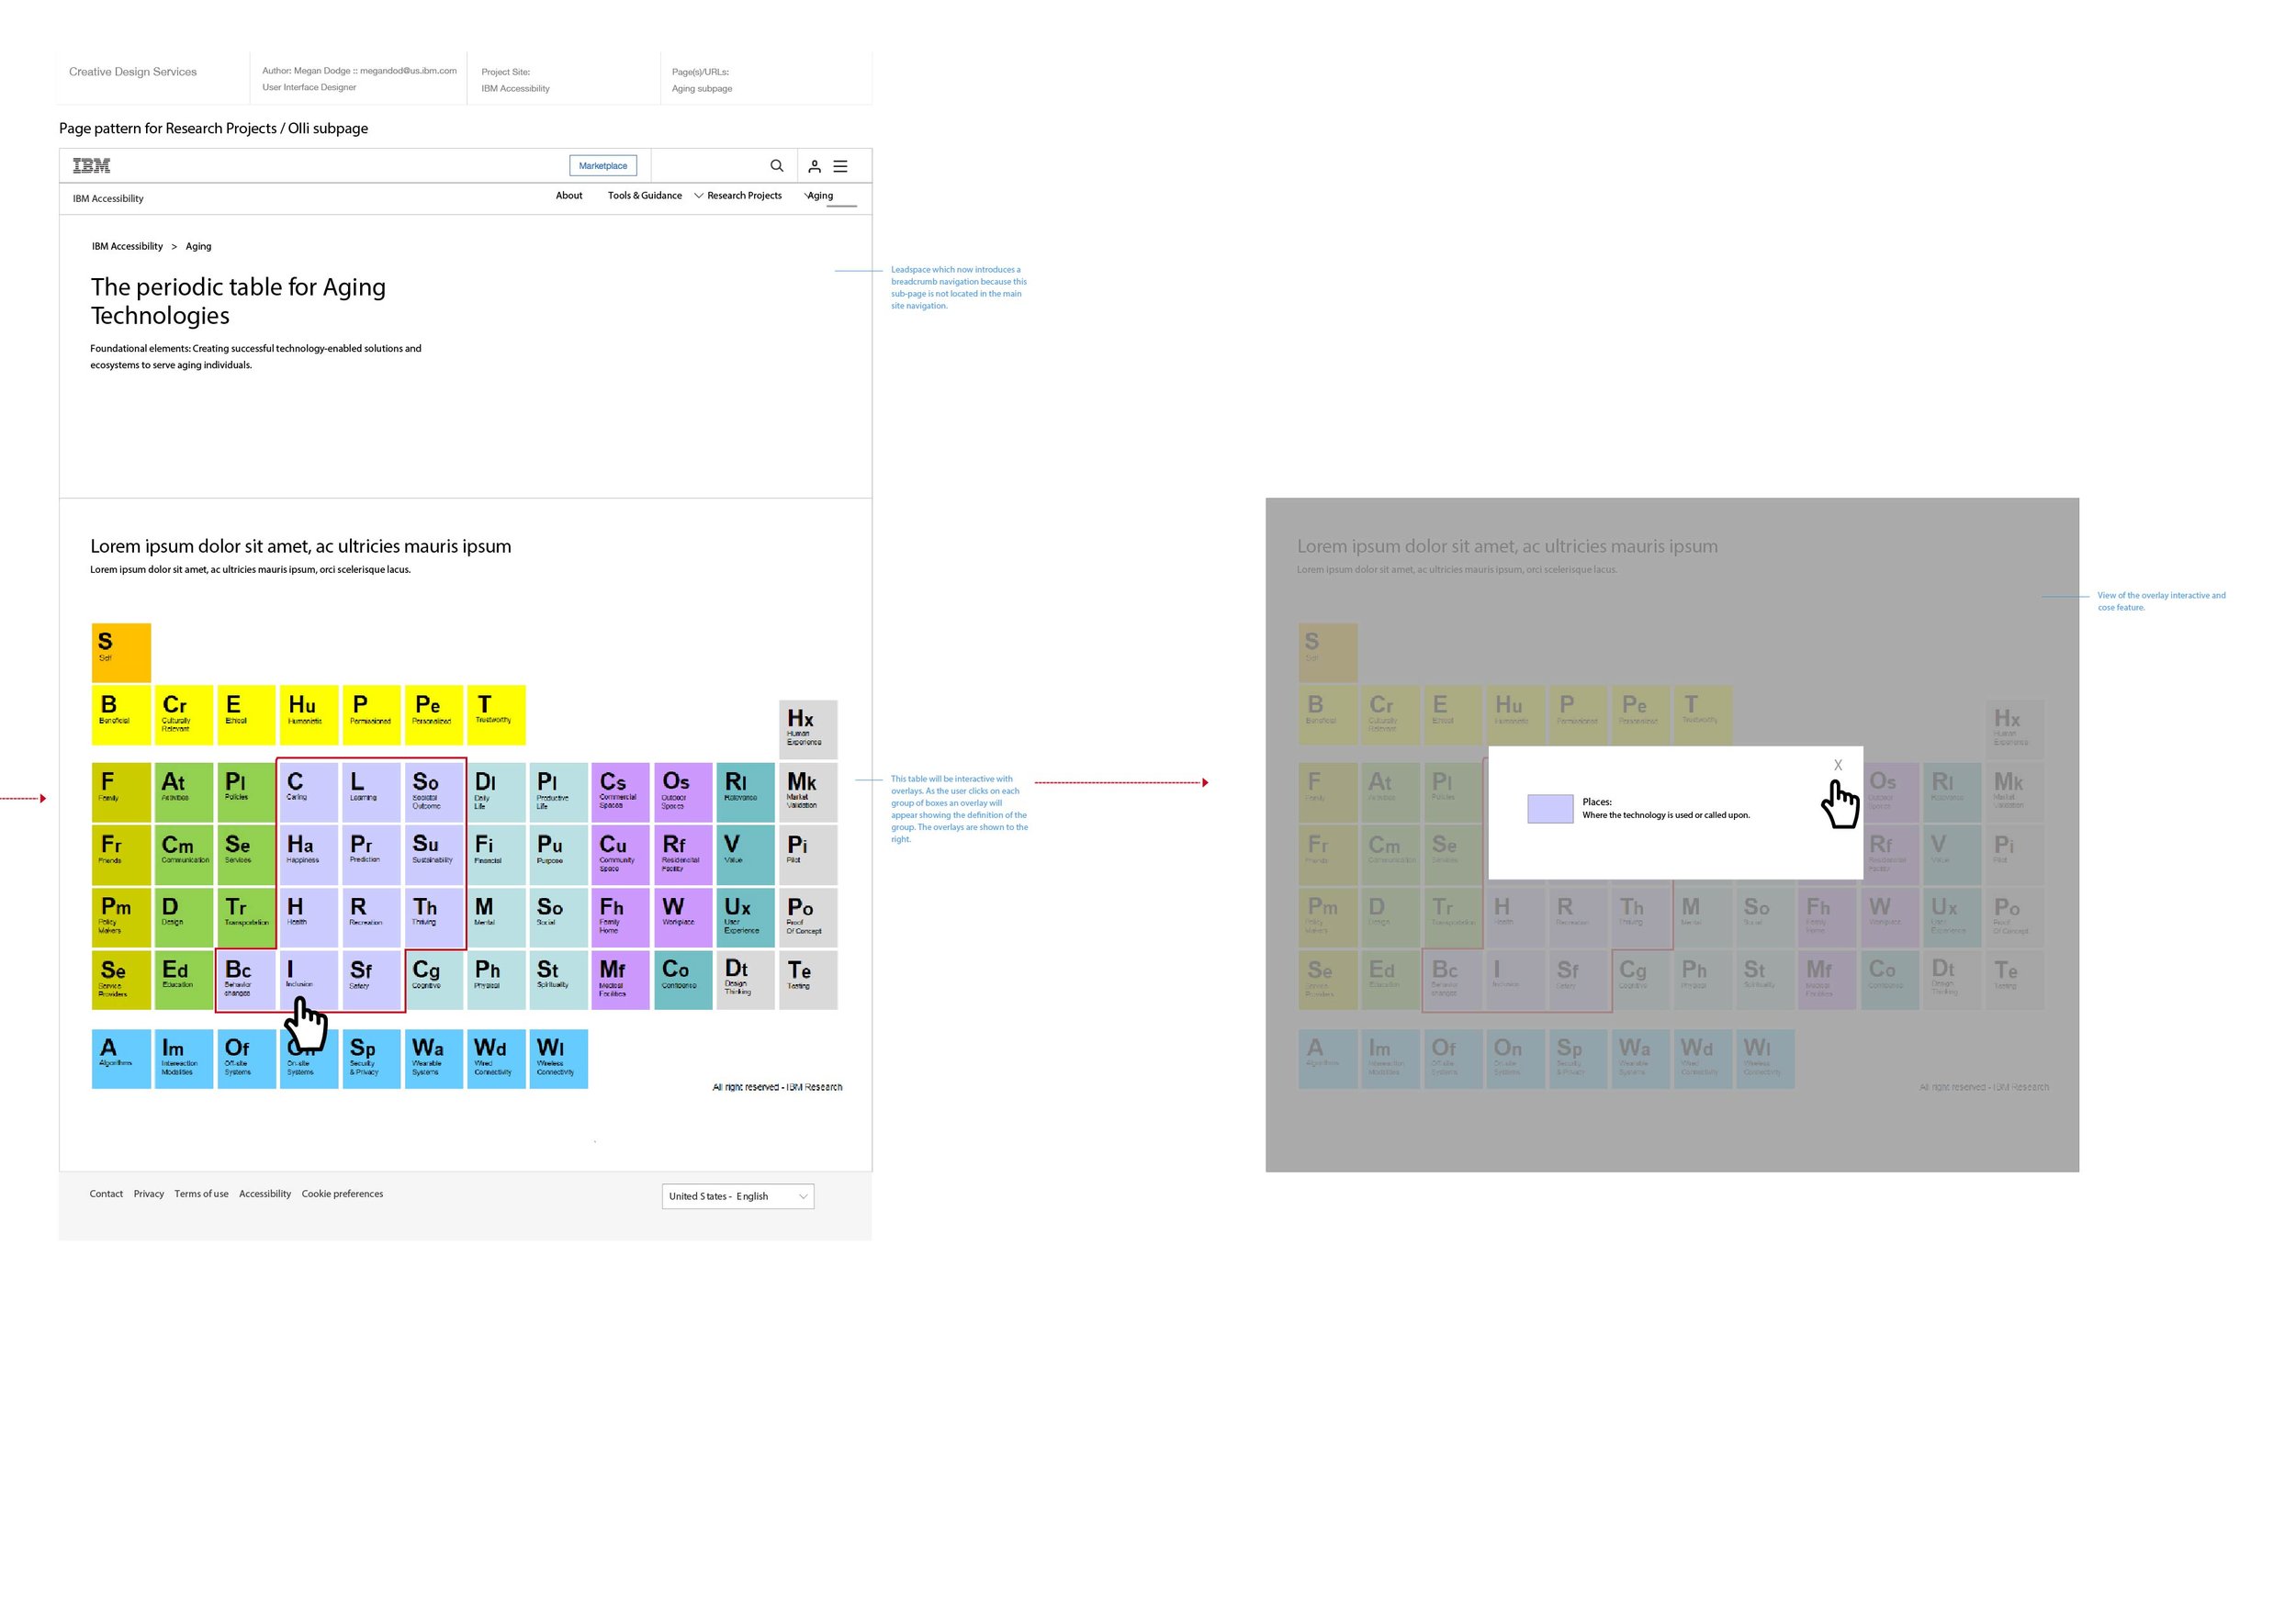The height and width of the screenshot is (1615, 2296).
Task: Click the C Caring tile in main table
Action: click(x=308, y=793)
